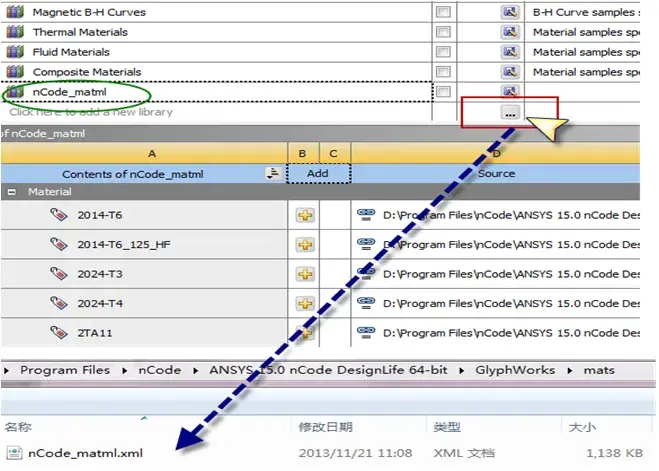Image resolution: width=659 pixels, height=471 pixels.
Task: Select Magnetic B-H Curves library name
Action: point(89,12)
